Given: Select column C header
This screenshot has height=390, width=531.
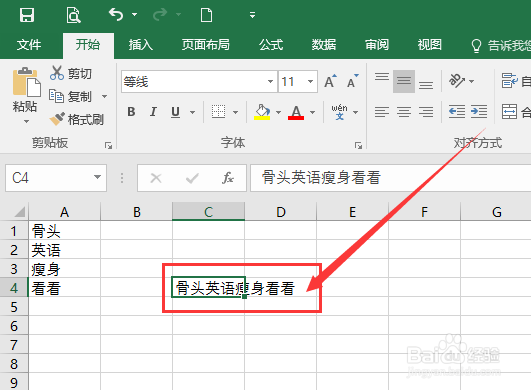Looking at the screenshot, I should [x=209, y=212].
